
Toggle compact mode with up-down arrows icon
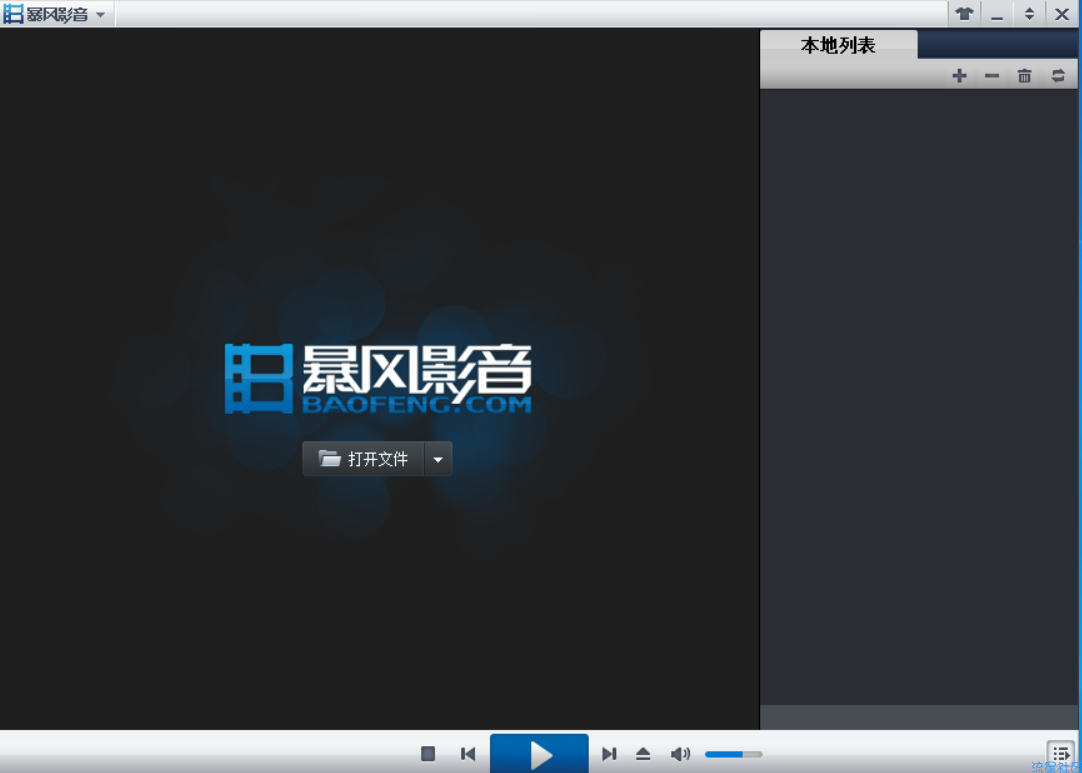click(x=1029, y=14)
